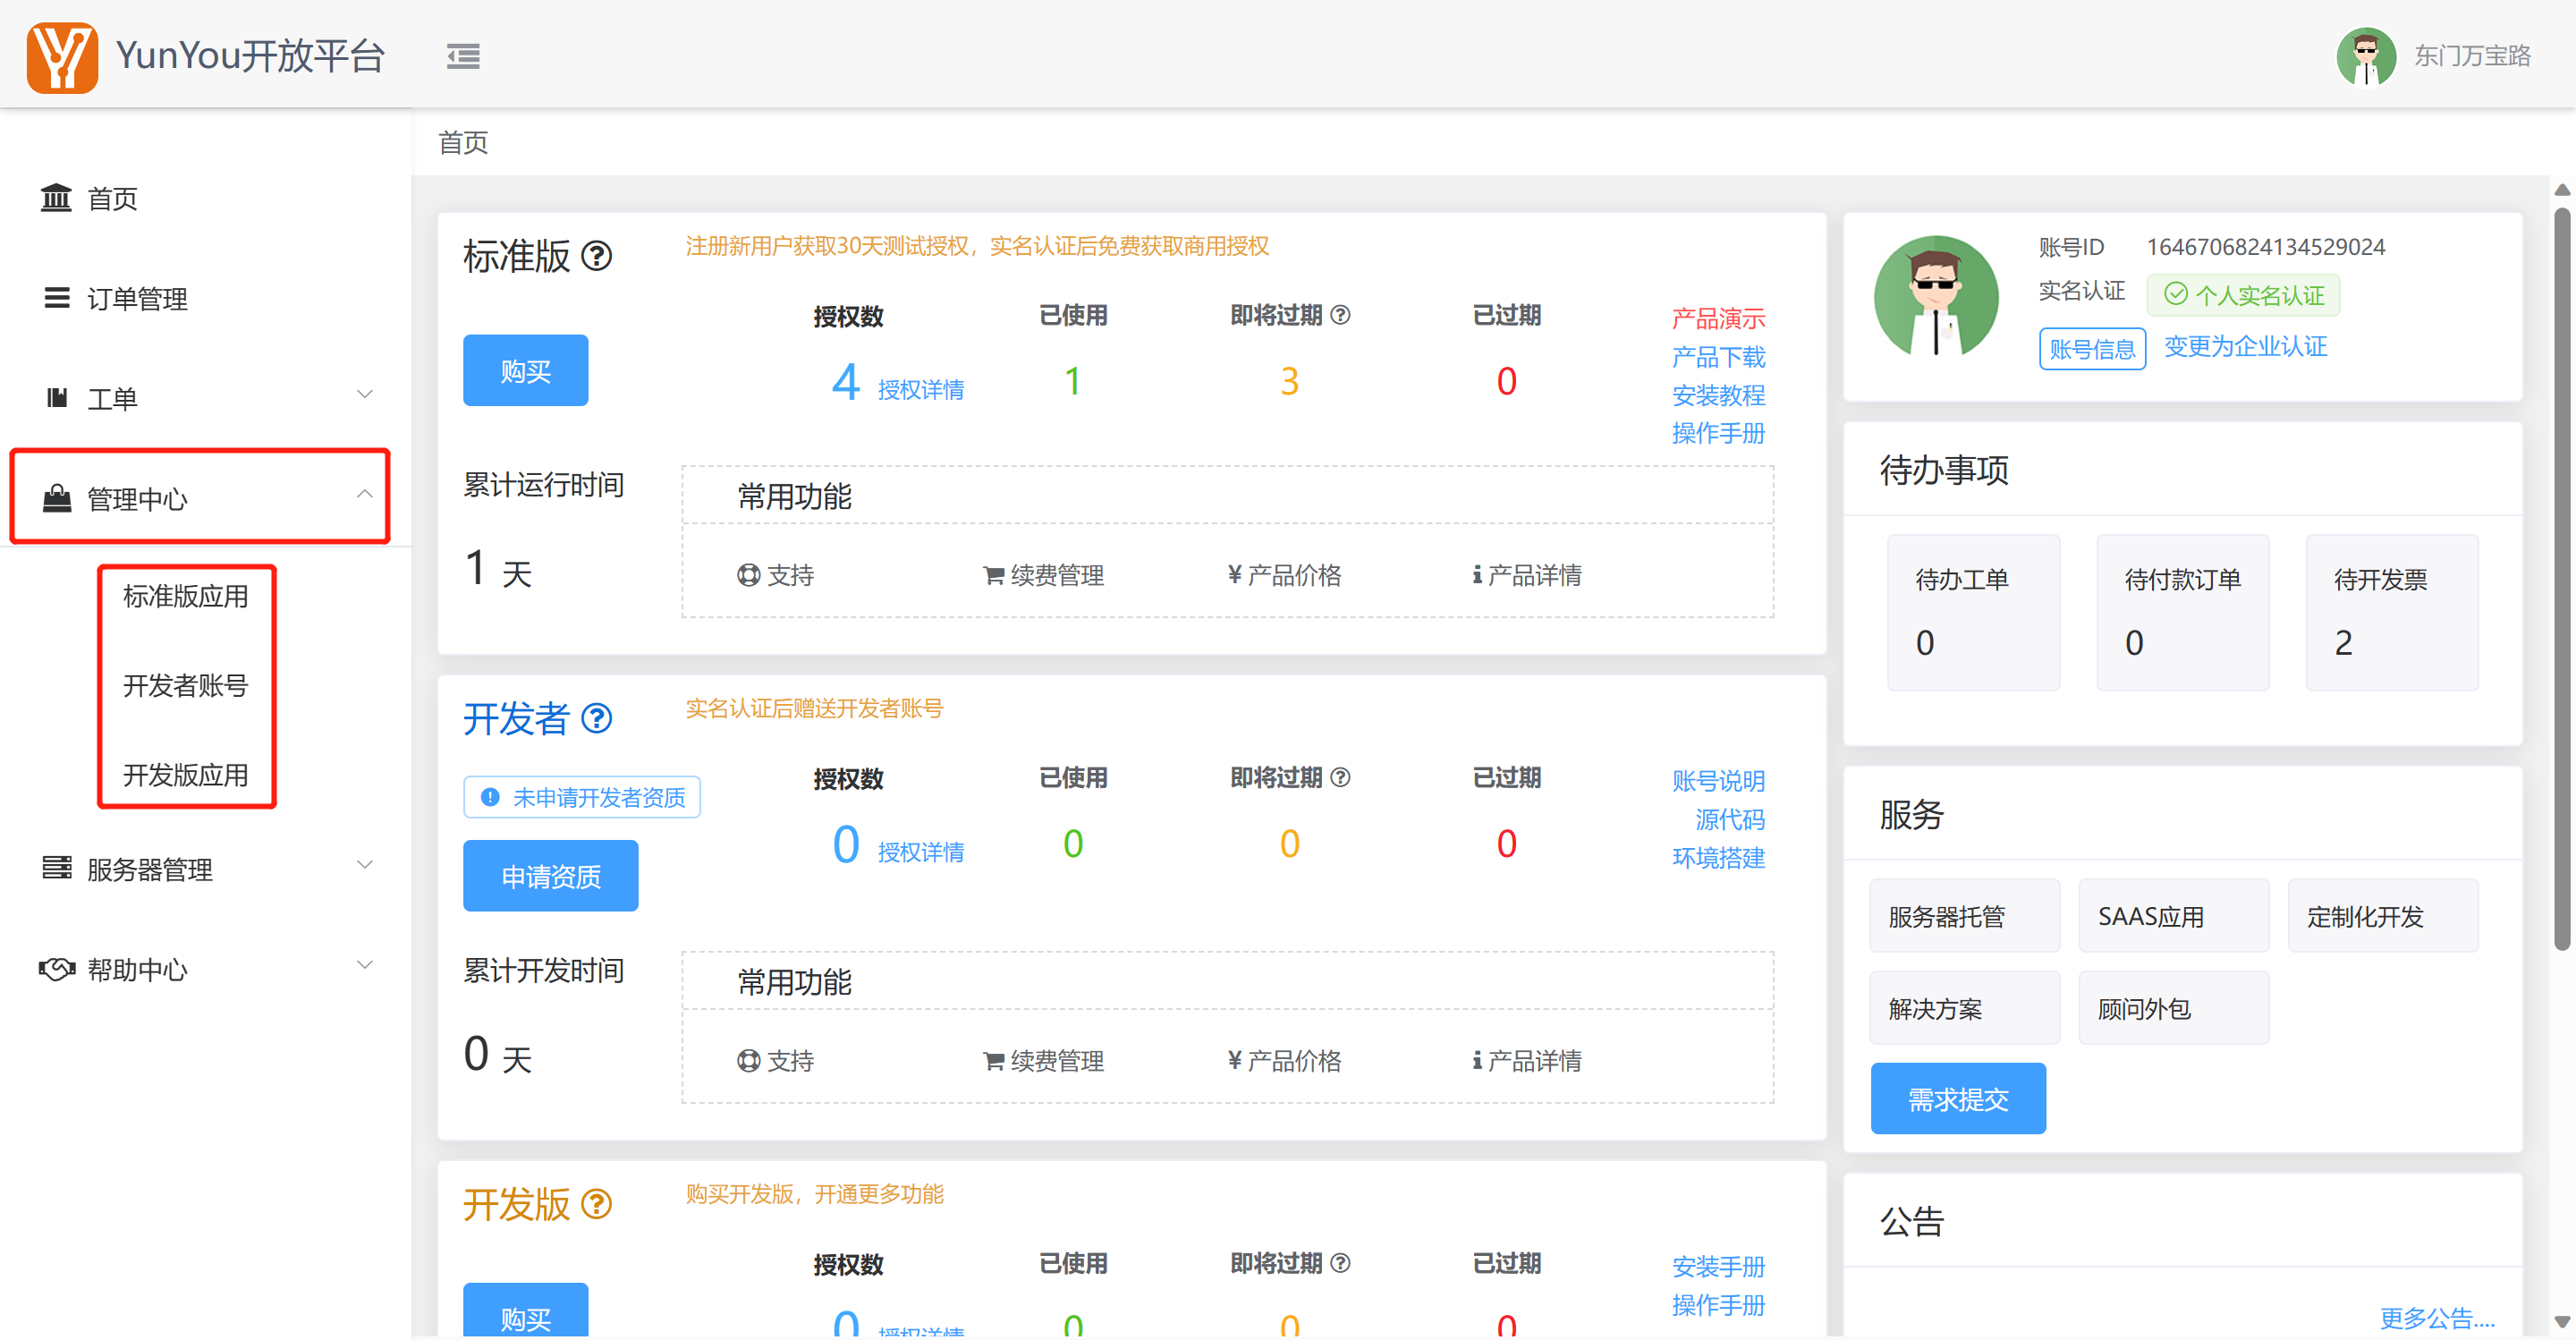The image size is (2576, 1340).
Task: Click the top-right user avatar
Action: tap(2365, 56)
